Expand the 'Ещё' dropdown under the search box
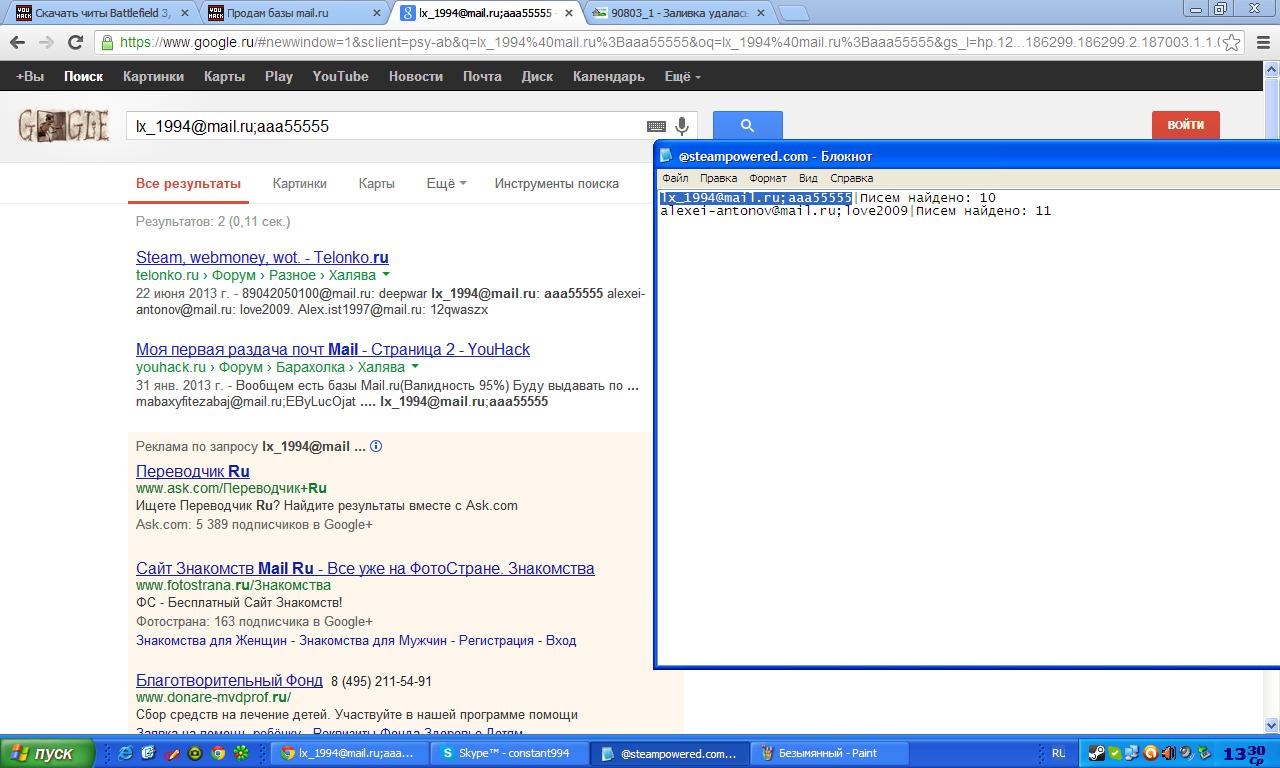This screenshot has width=1280, height=768. pyautogui.click(x=446, y=183)
